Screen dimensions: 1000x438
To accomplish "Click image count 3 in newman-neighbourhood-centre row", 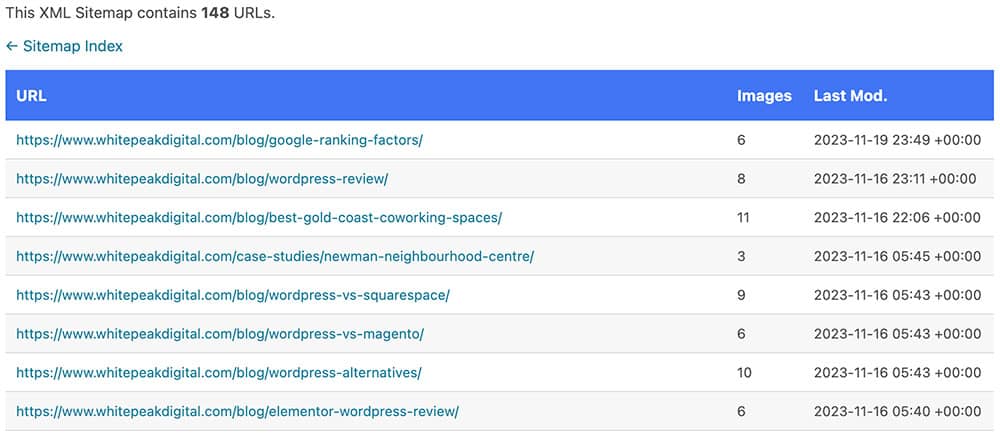I will coord(741,257).
